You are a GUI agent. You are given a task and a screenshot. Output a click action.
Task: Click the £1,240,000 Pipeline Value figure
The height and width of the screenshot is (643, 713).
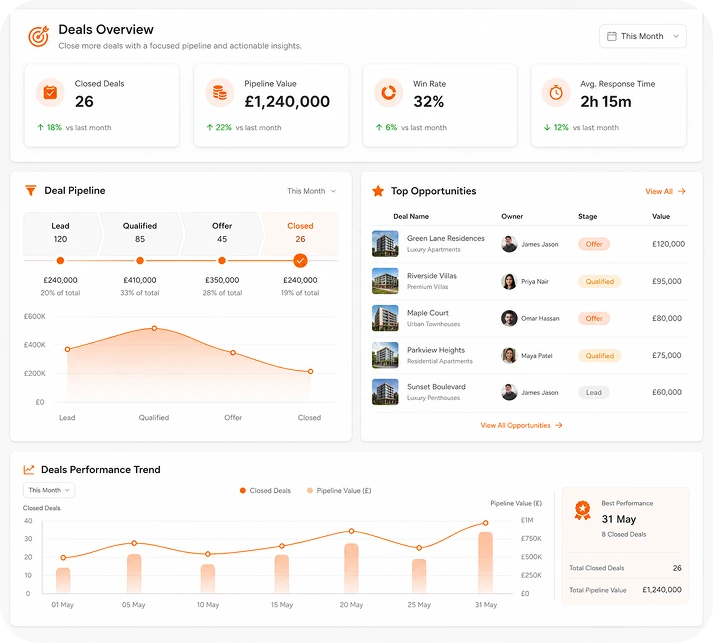click(287, 101)
